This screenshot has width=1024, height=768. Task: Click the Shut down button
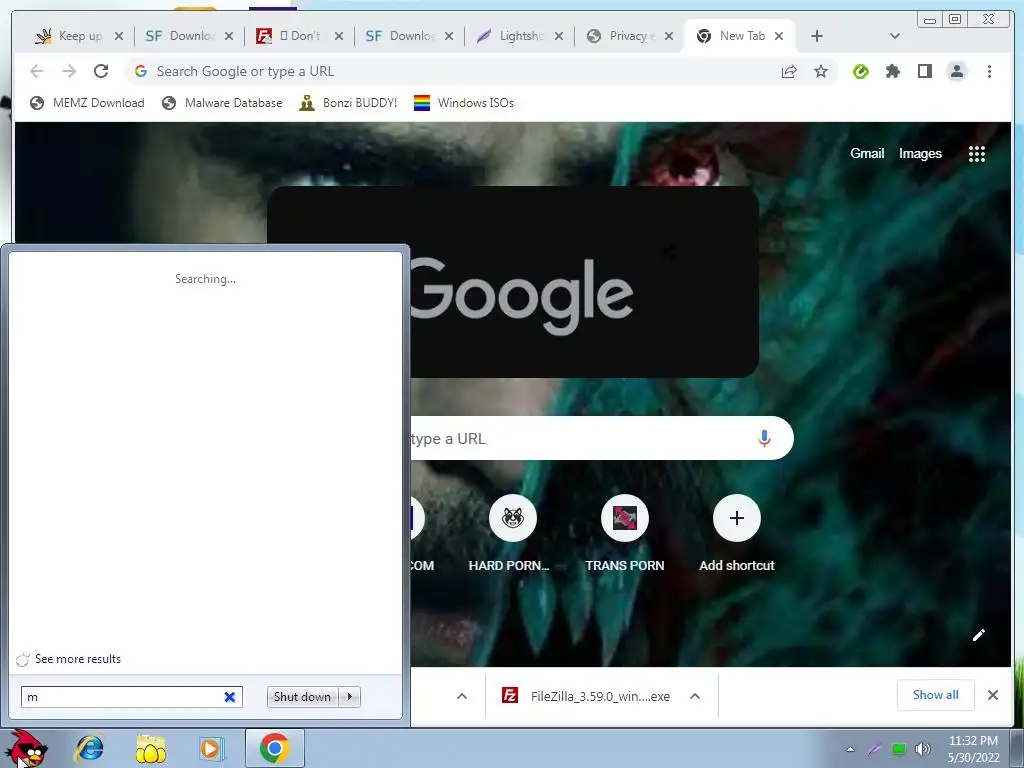tap(302, 697)
